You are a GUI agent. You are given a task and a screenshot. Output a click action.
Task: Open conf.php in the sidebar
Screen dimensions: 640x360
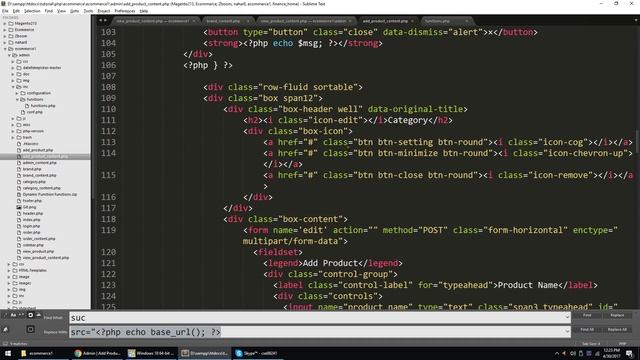35,112
